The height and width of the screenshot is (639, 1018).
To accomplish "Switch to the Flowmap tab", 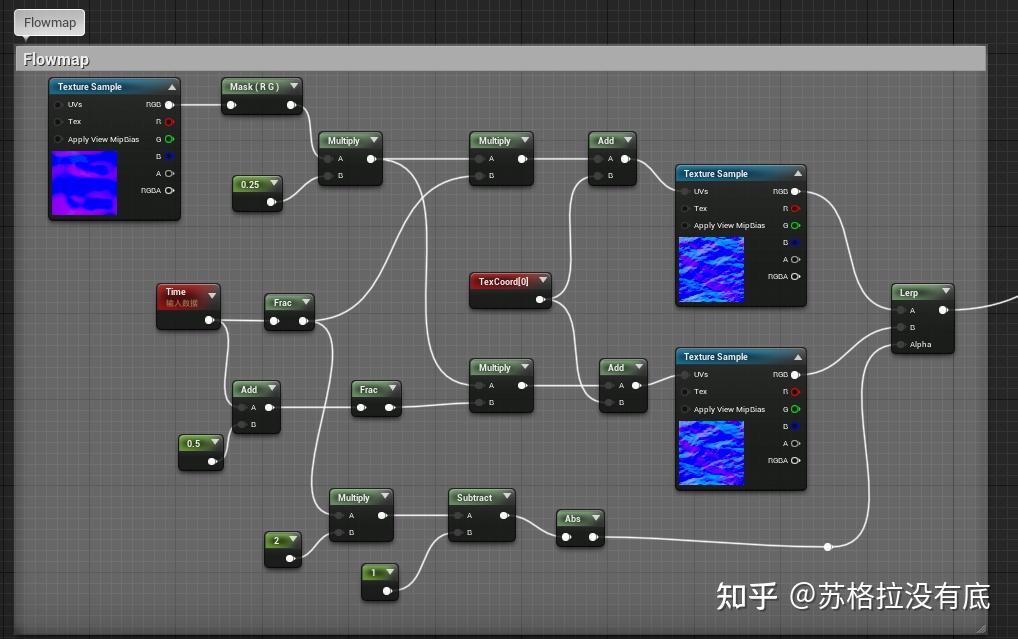I will 48,22.
